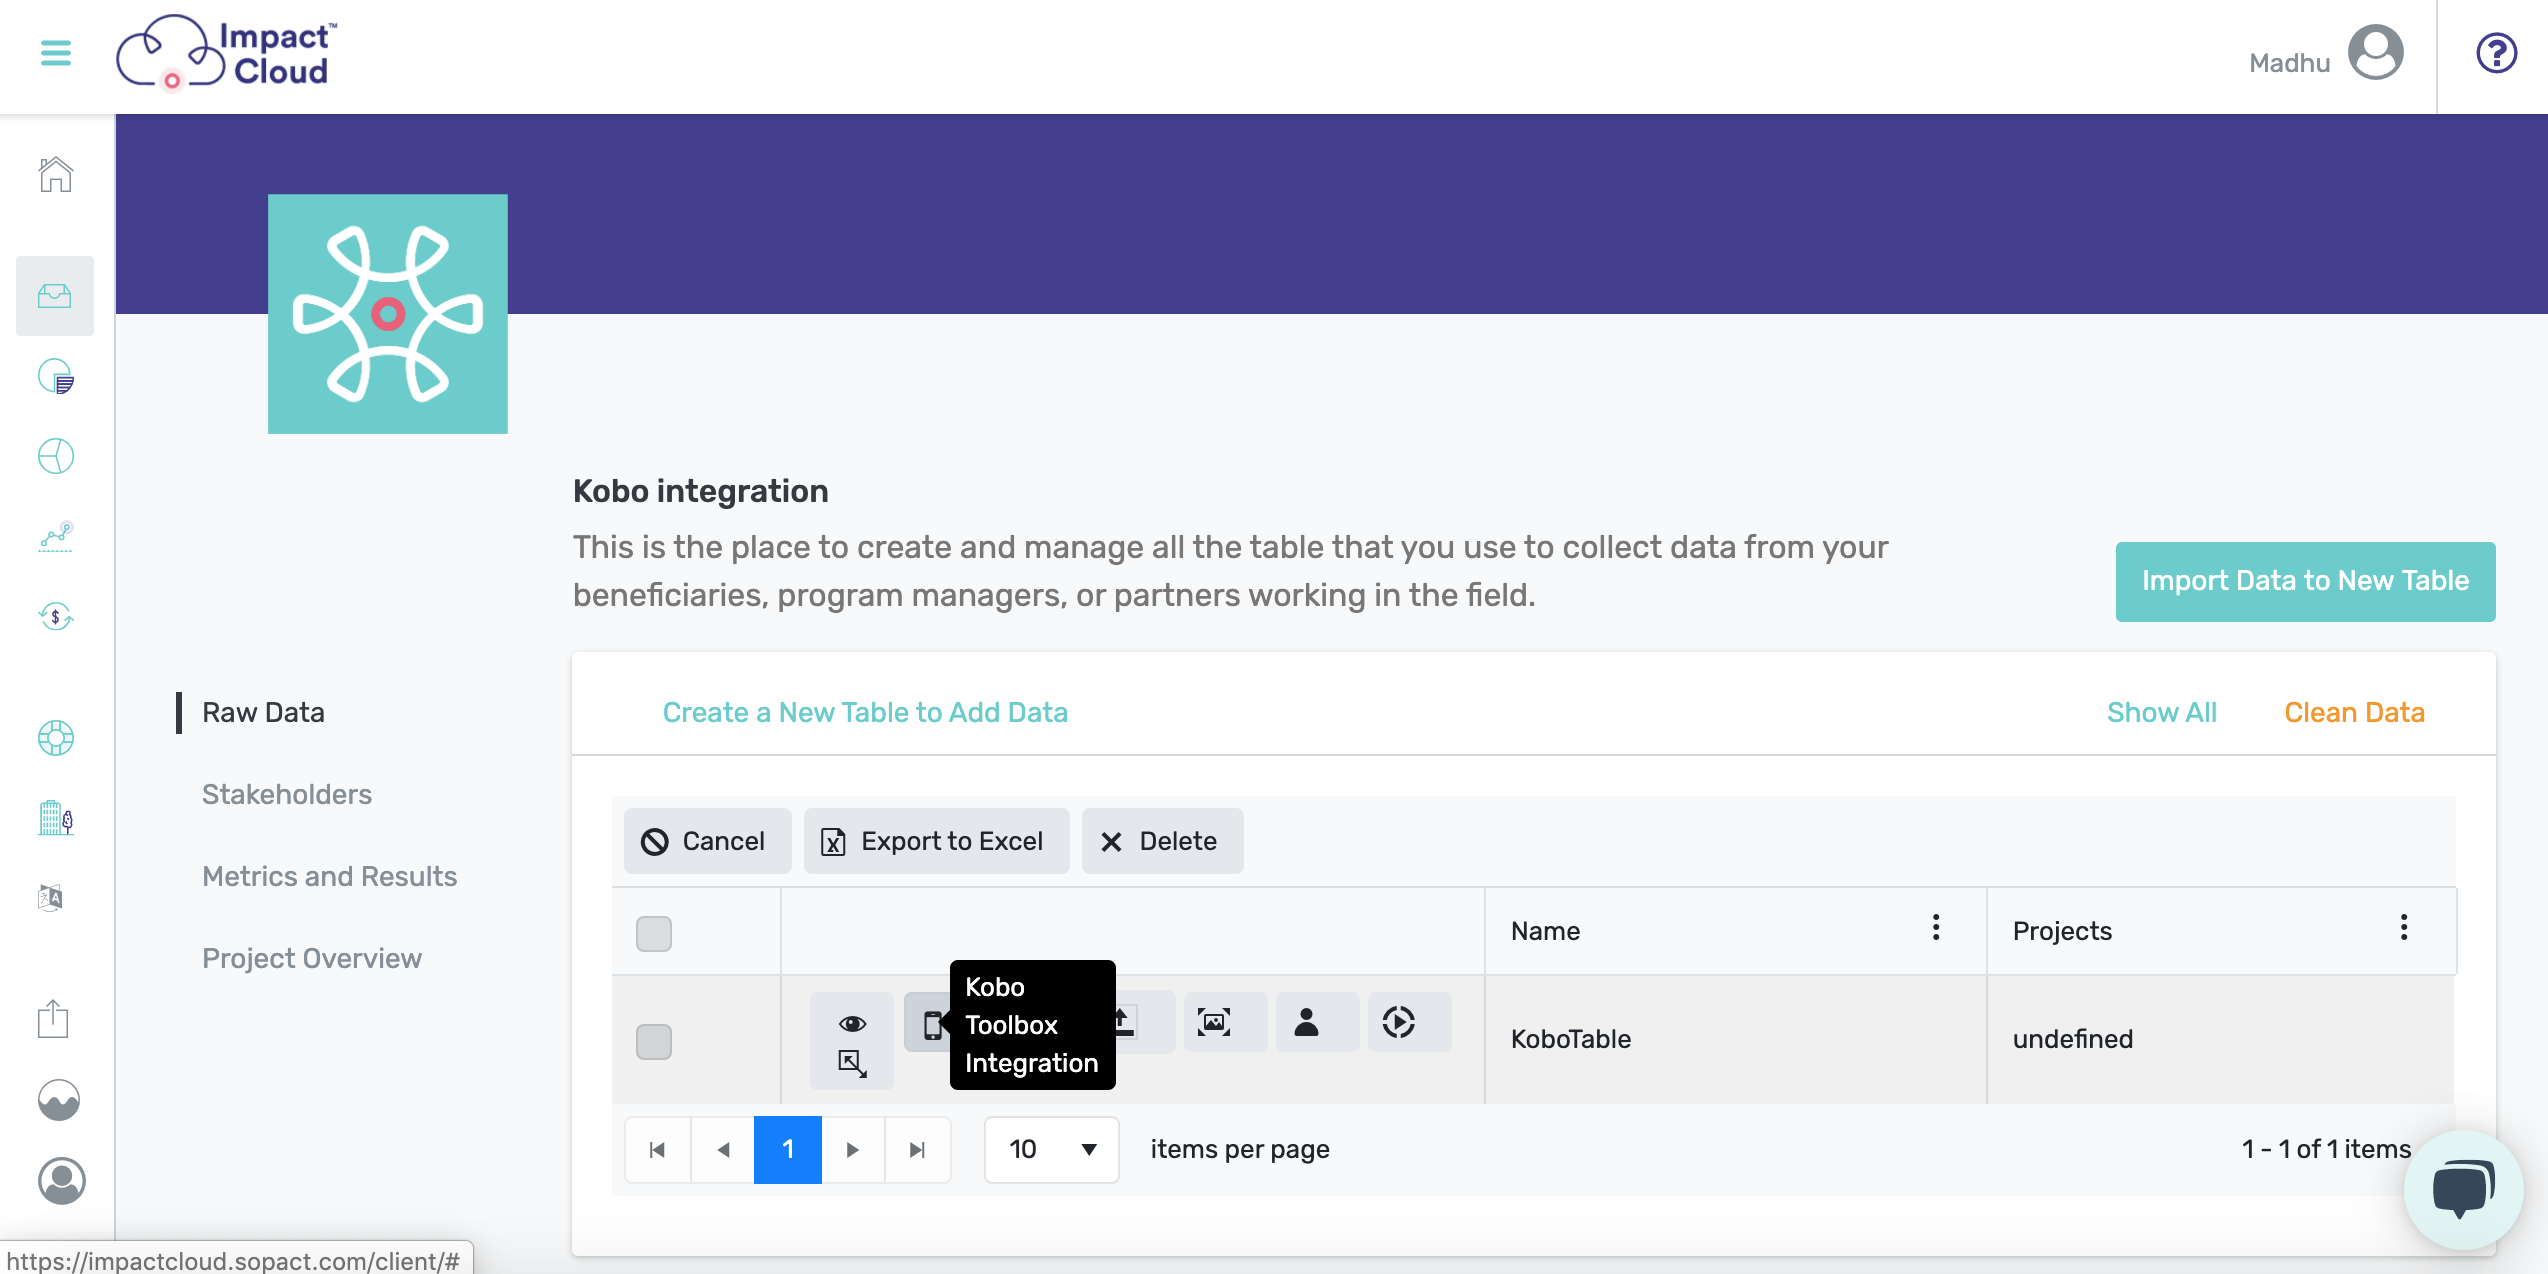2548x1274 pixels.
Task: Click the Delete button
Action: [1162, 841]
